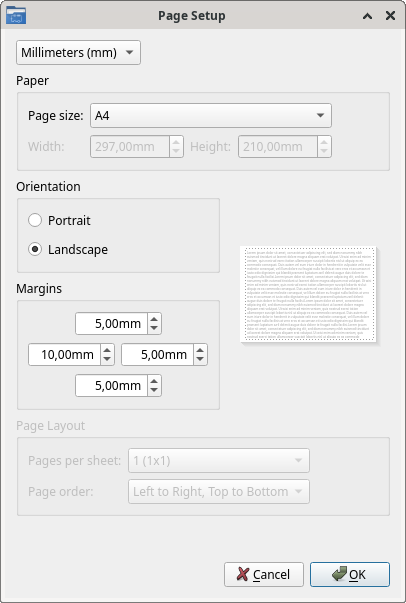This screenshot has height=603, width=406.
Task: Click the right margin input field
Action: (x=158, y=355)
